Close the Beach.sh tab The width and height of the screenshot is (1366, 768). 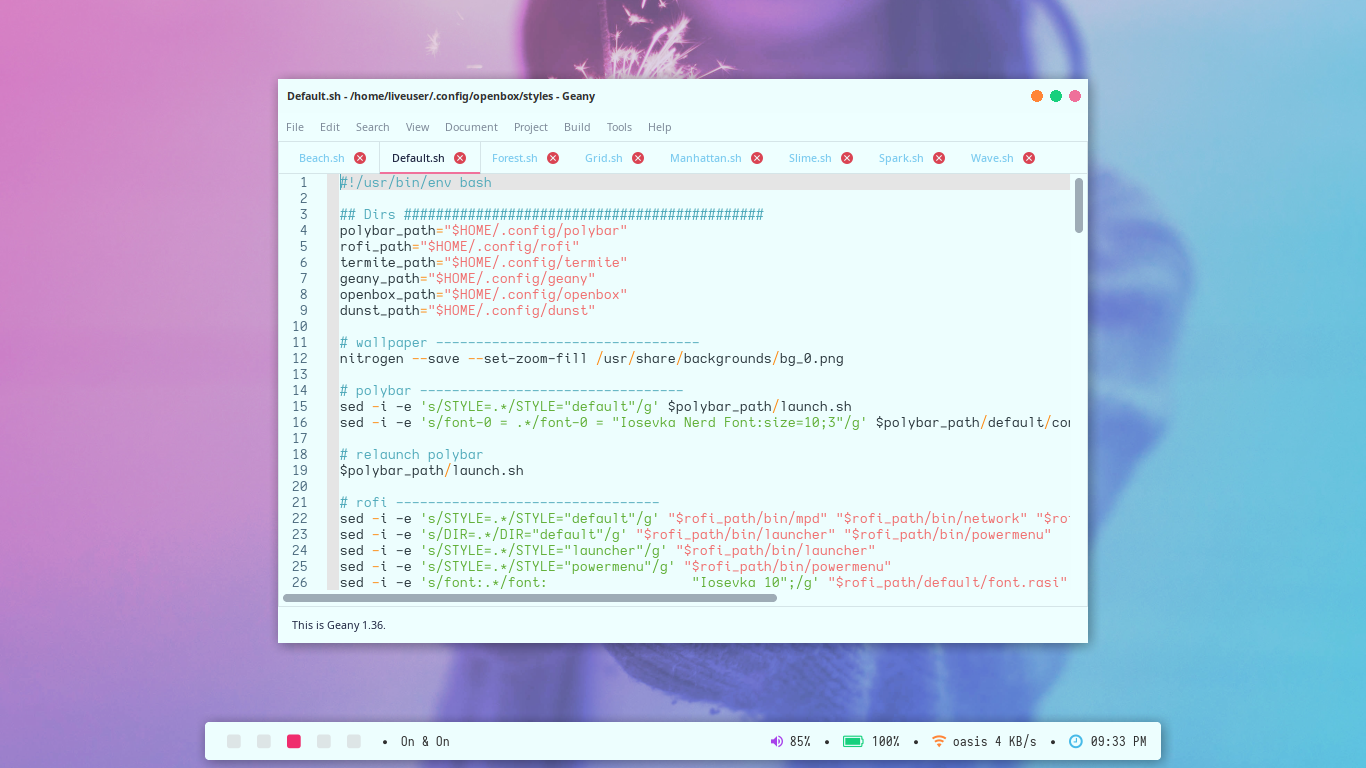pos(360,158)
